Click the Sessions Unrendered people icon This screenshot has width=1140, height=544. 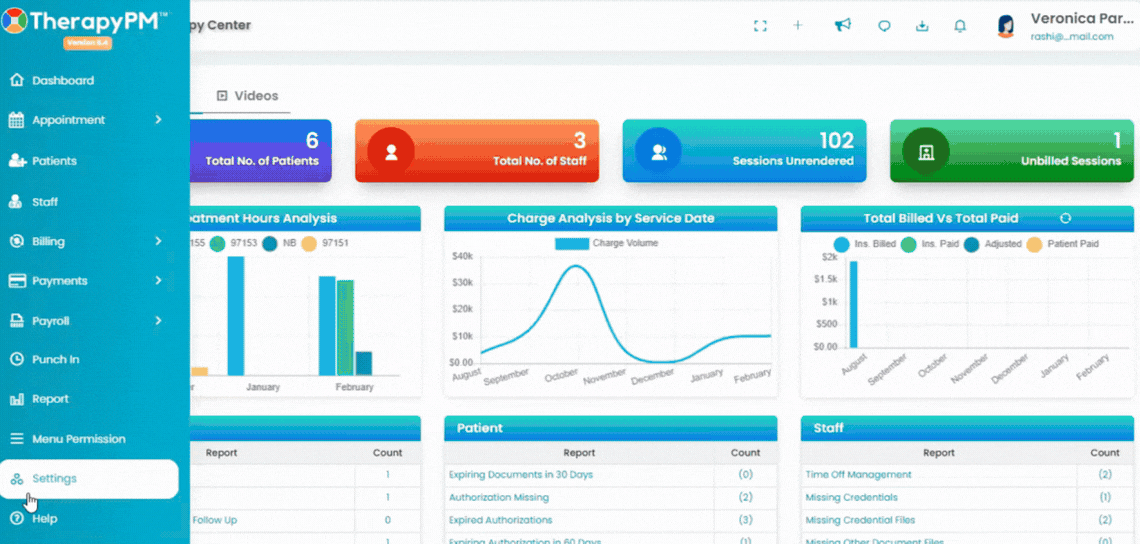(x=659, y=152)
